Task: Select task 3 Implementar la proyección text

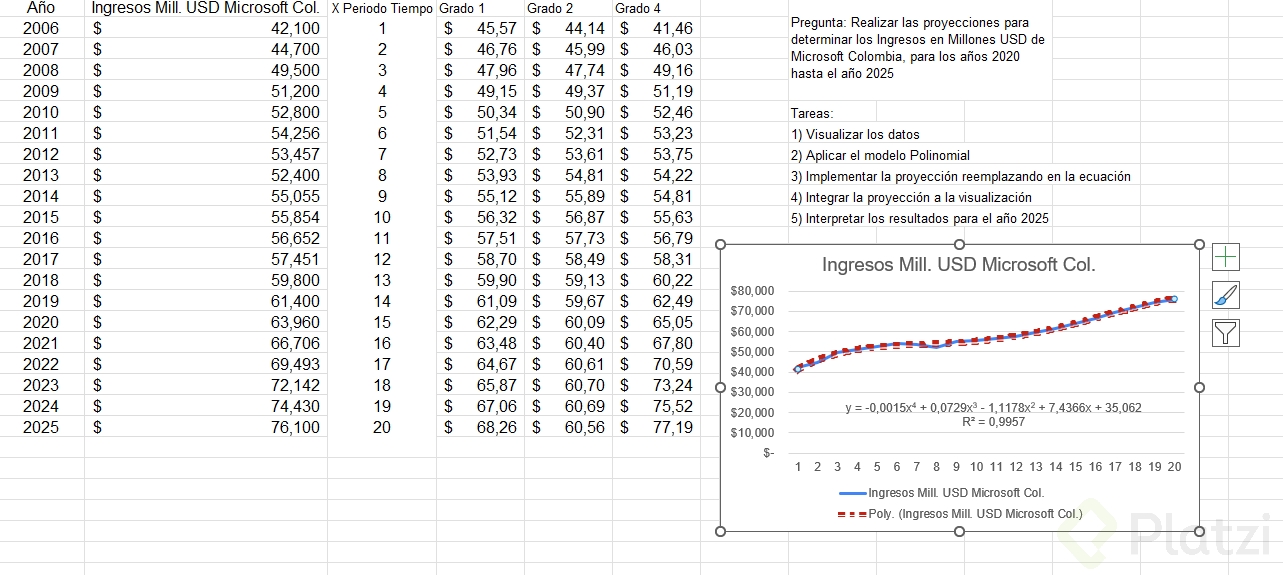Action: [x=960, y=176]
